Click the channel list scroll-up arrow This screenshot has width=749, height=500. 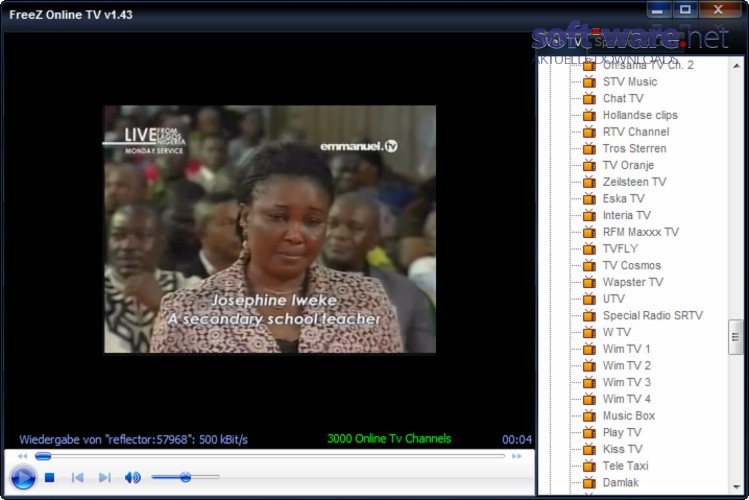pyautogui.click(x=736, y=65)
